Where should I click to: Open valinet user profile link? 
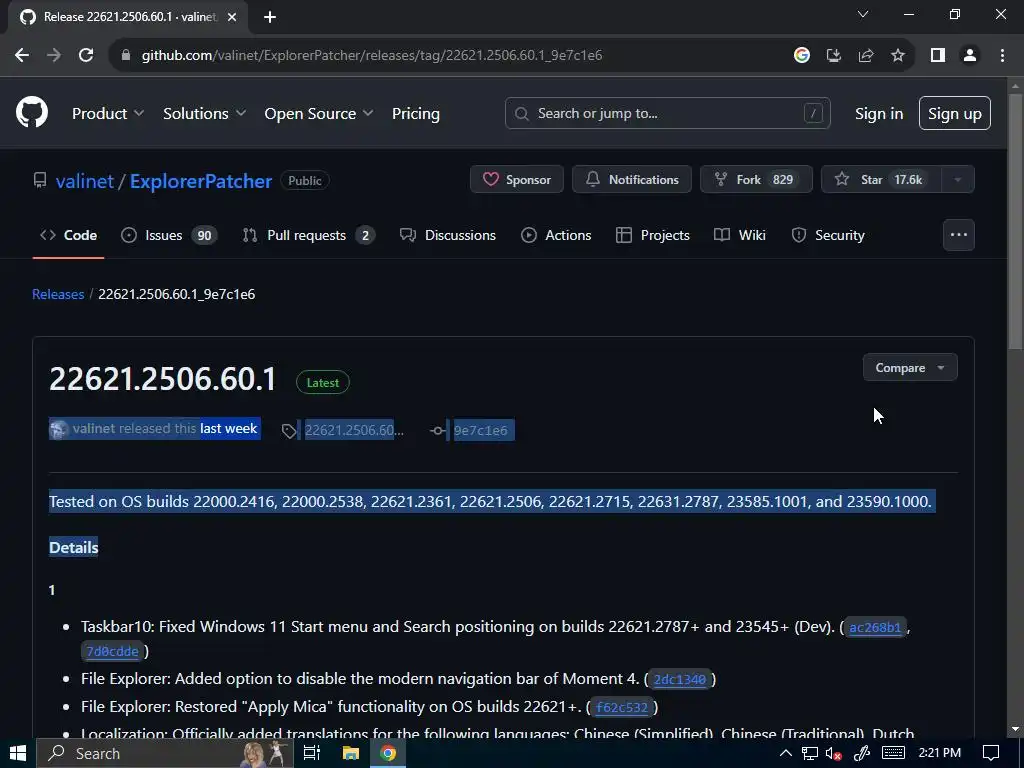(85, 181)
